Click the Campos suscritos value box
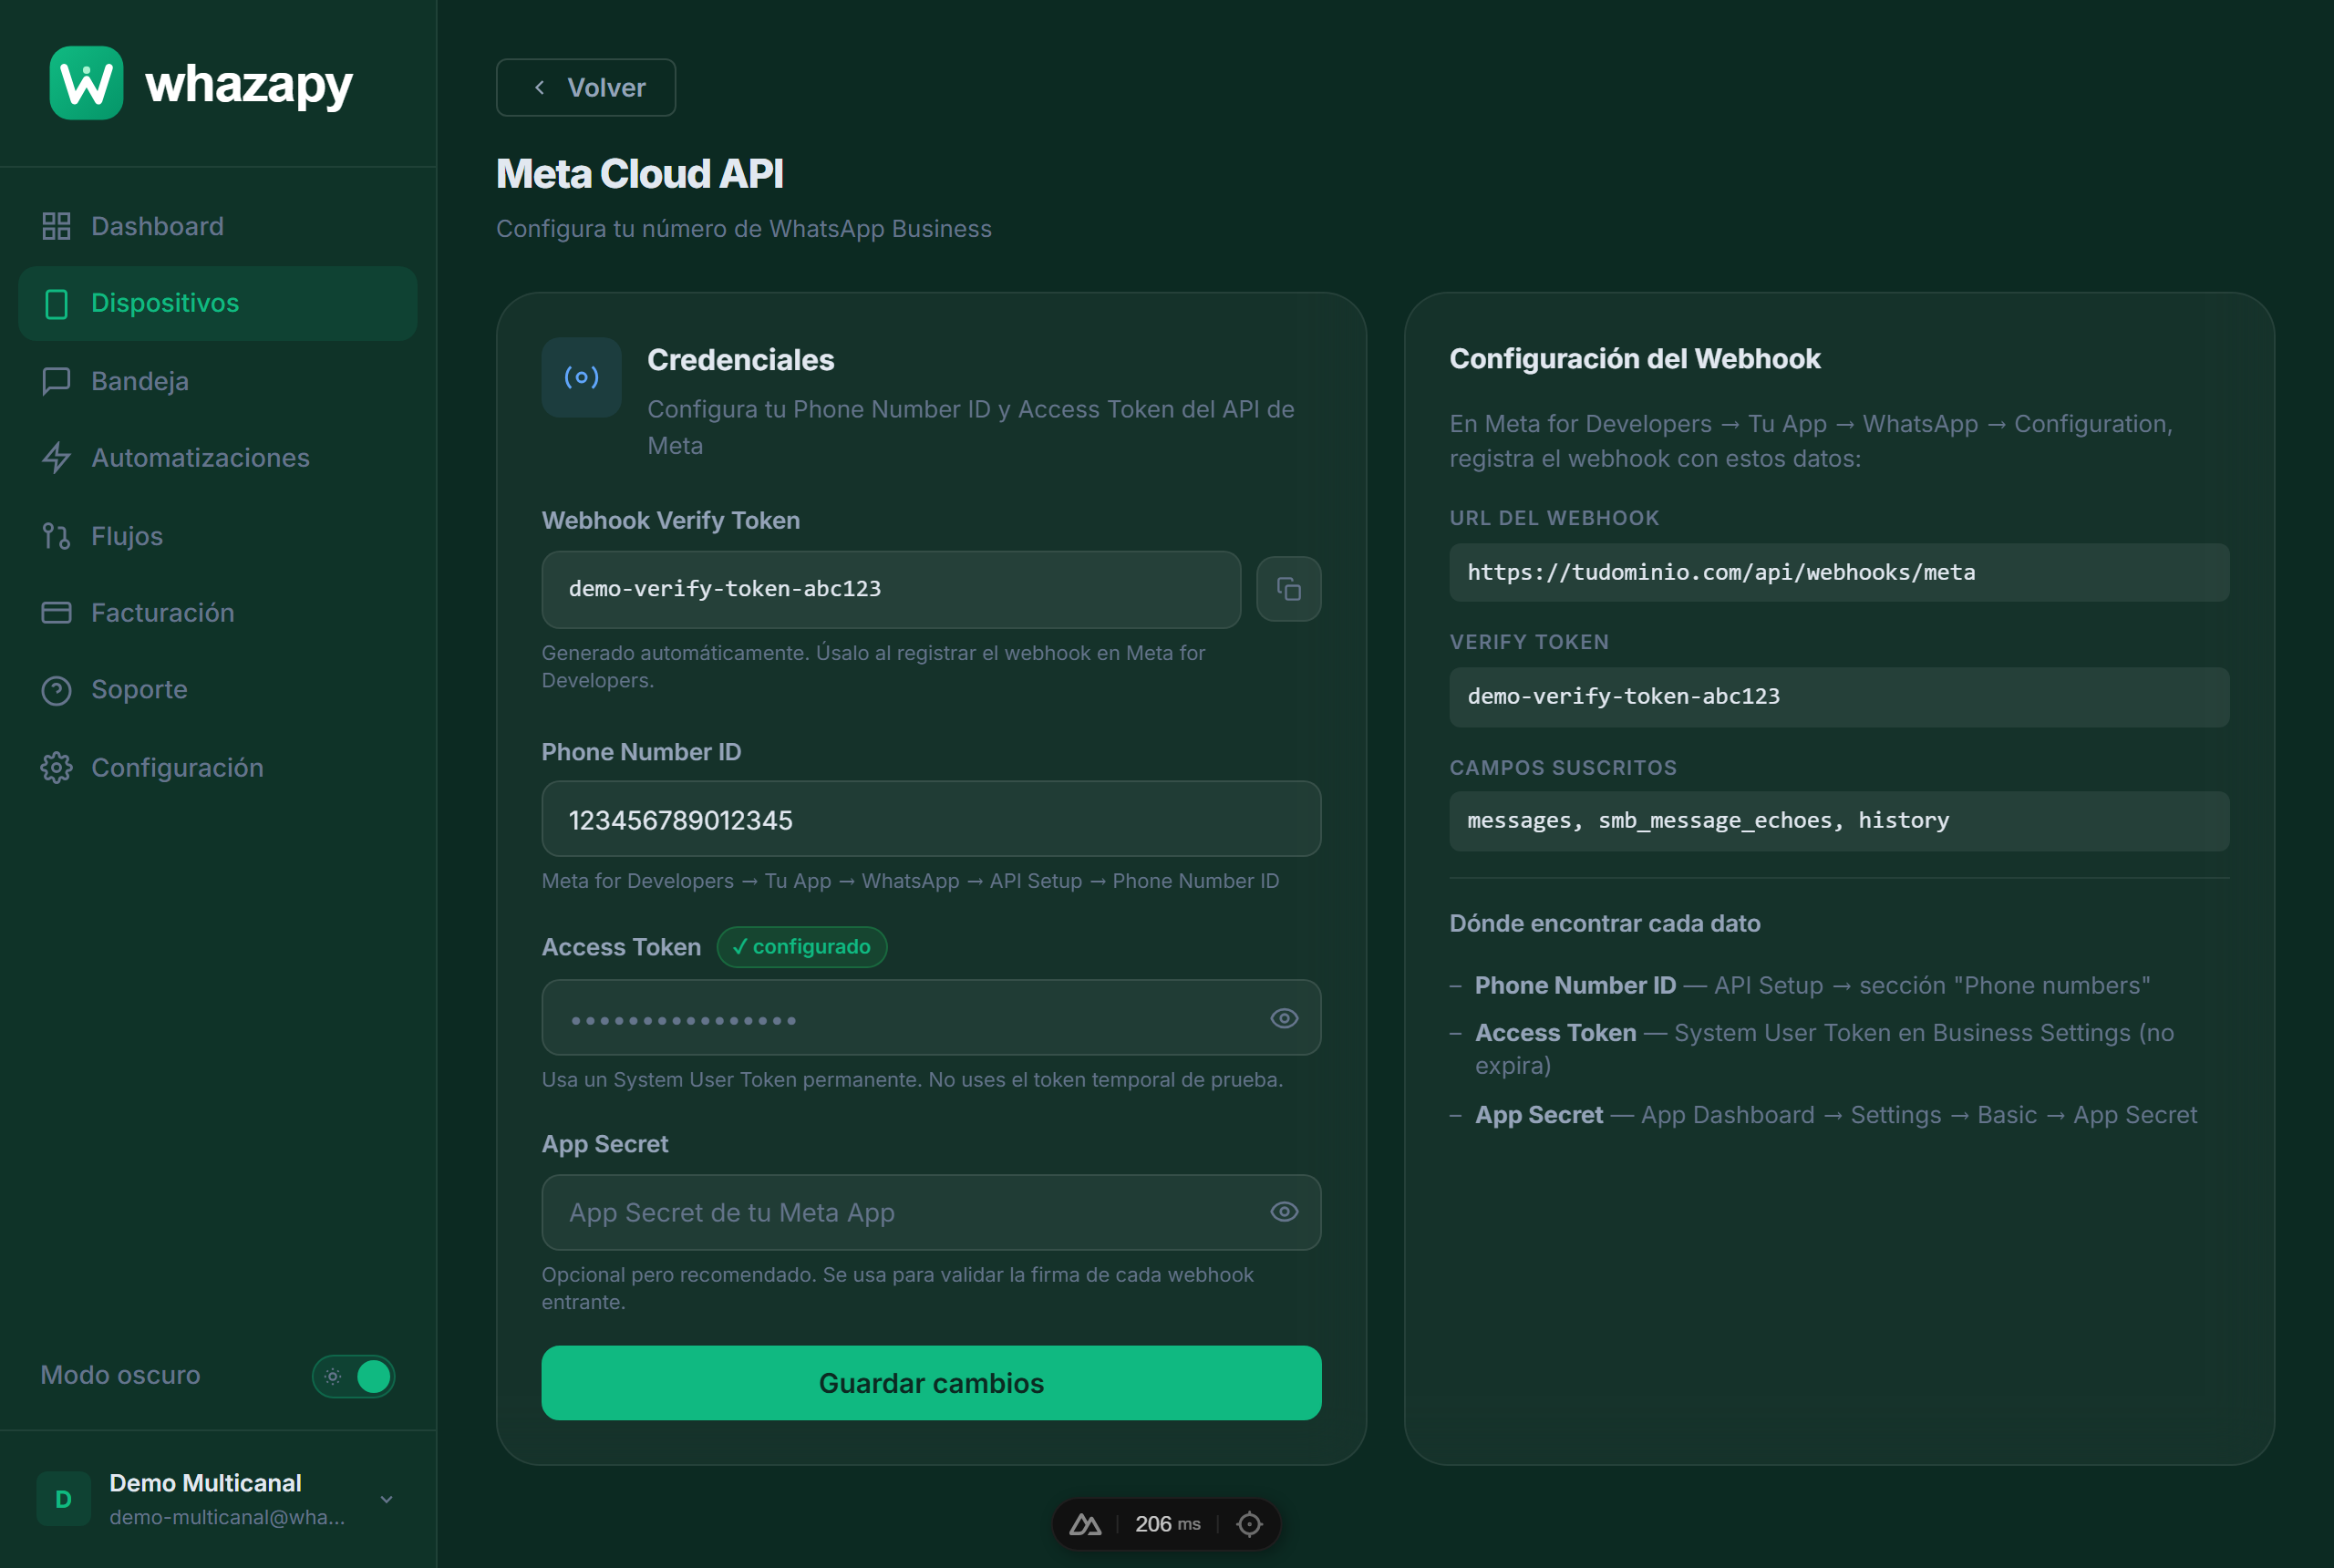The width and height of the screenshot is (2334, 1568). coord(1839,821)
